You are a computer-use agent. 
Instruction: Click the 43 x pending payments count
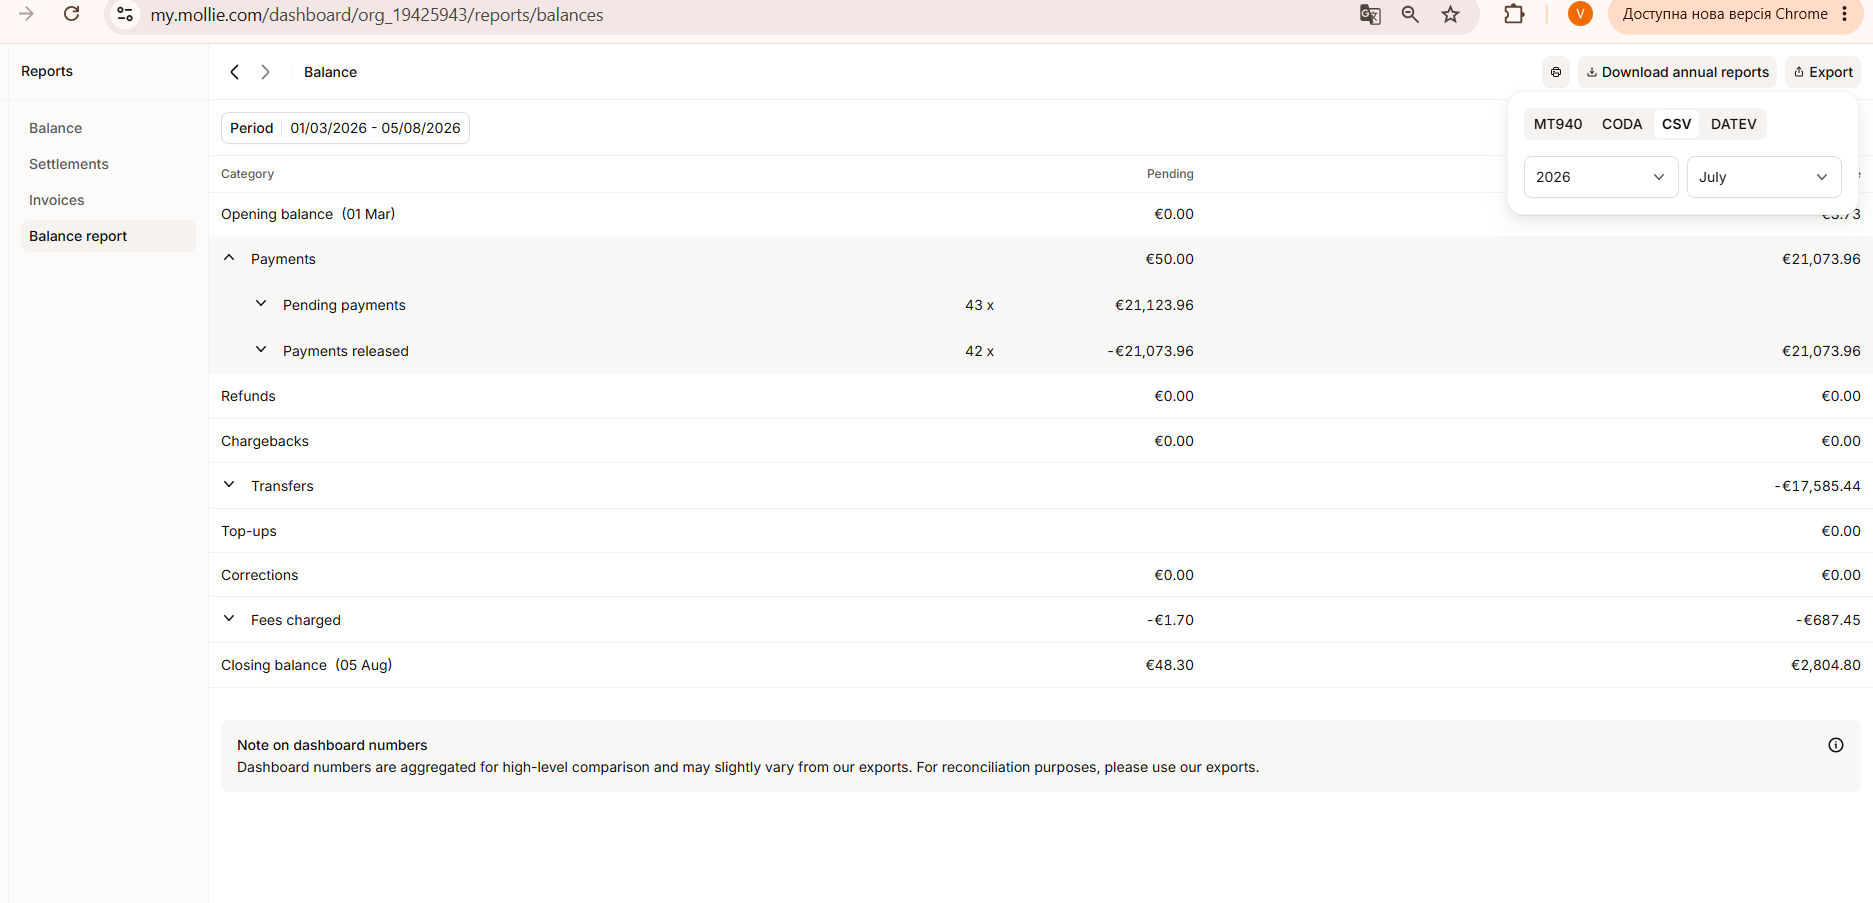click(980, 305)
